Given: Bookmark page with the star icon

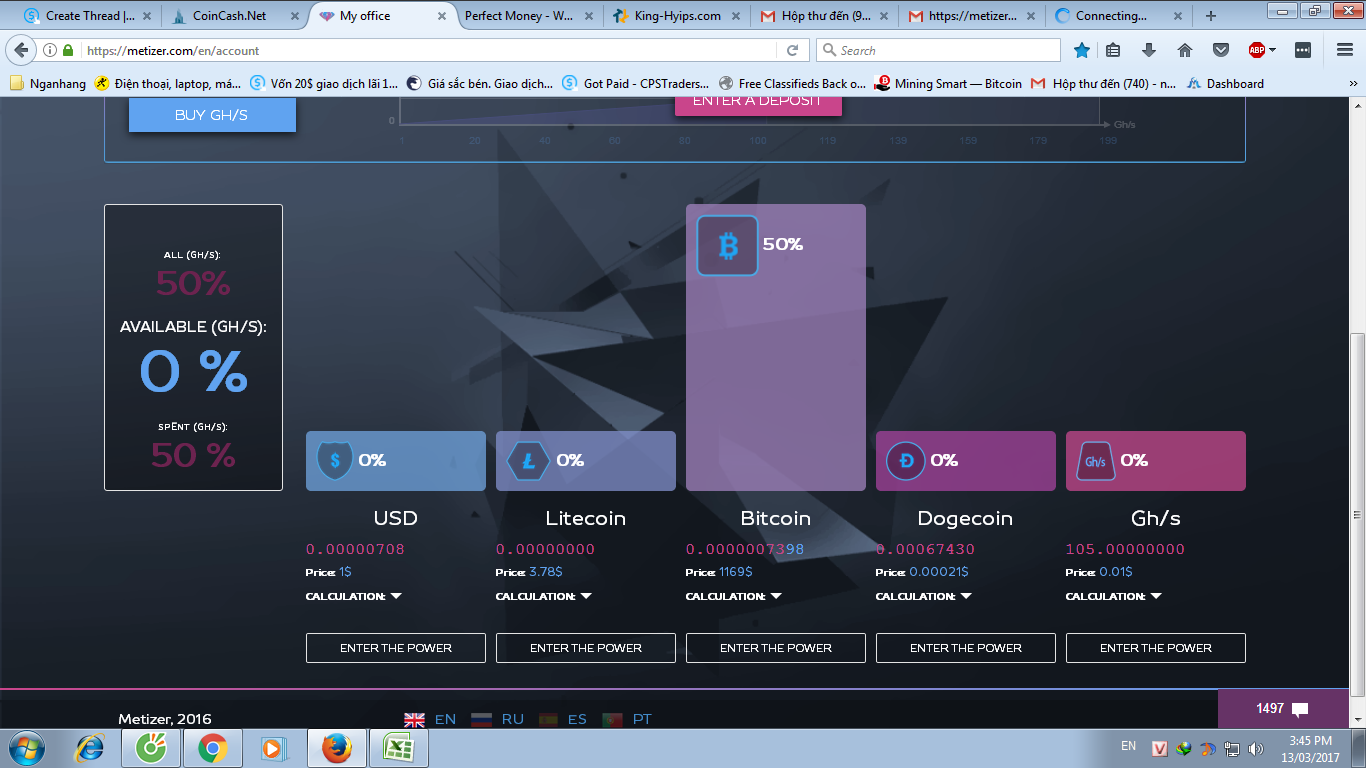Looking at the screenshot, I should (1081, 50).
